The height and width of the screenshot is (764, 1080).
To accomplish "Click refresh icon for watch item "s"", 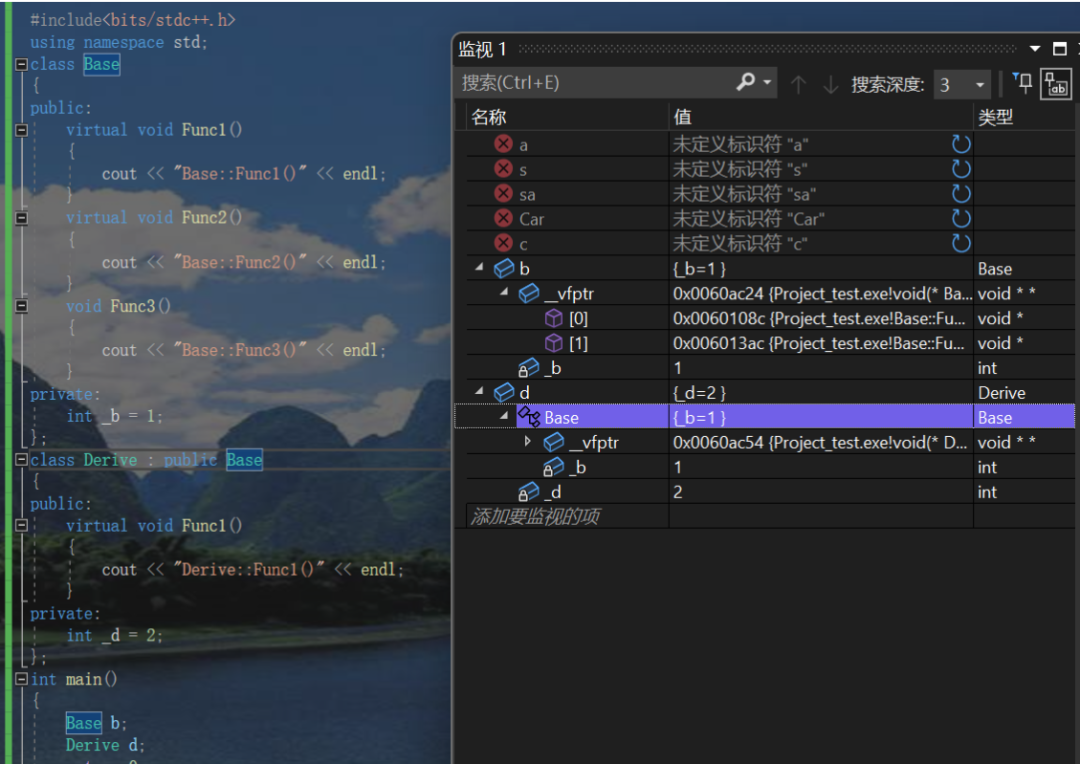I will (960, 169).
